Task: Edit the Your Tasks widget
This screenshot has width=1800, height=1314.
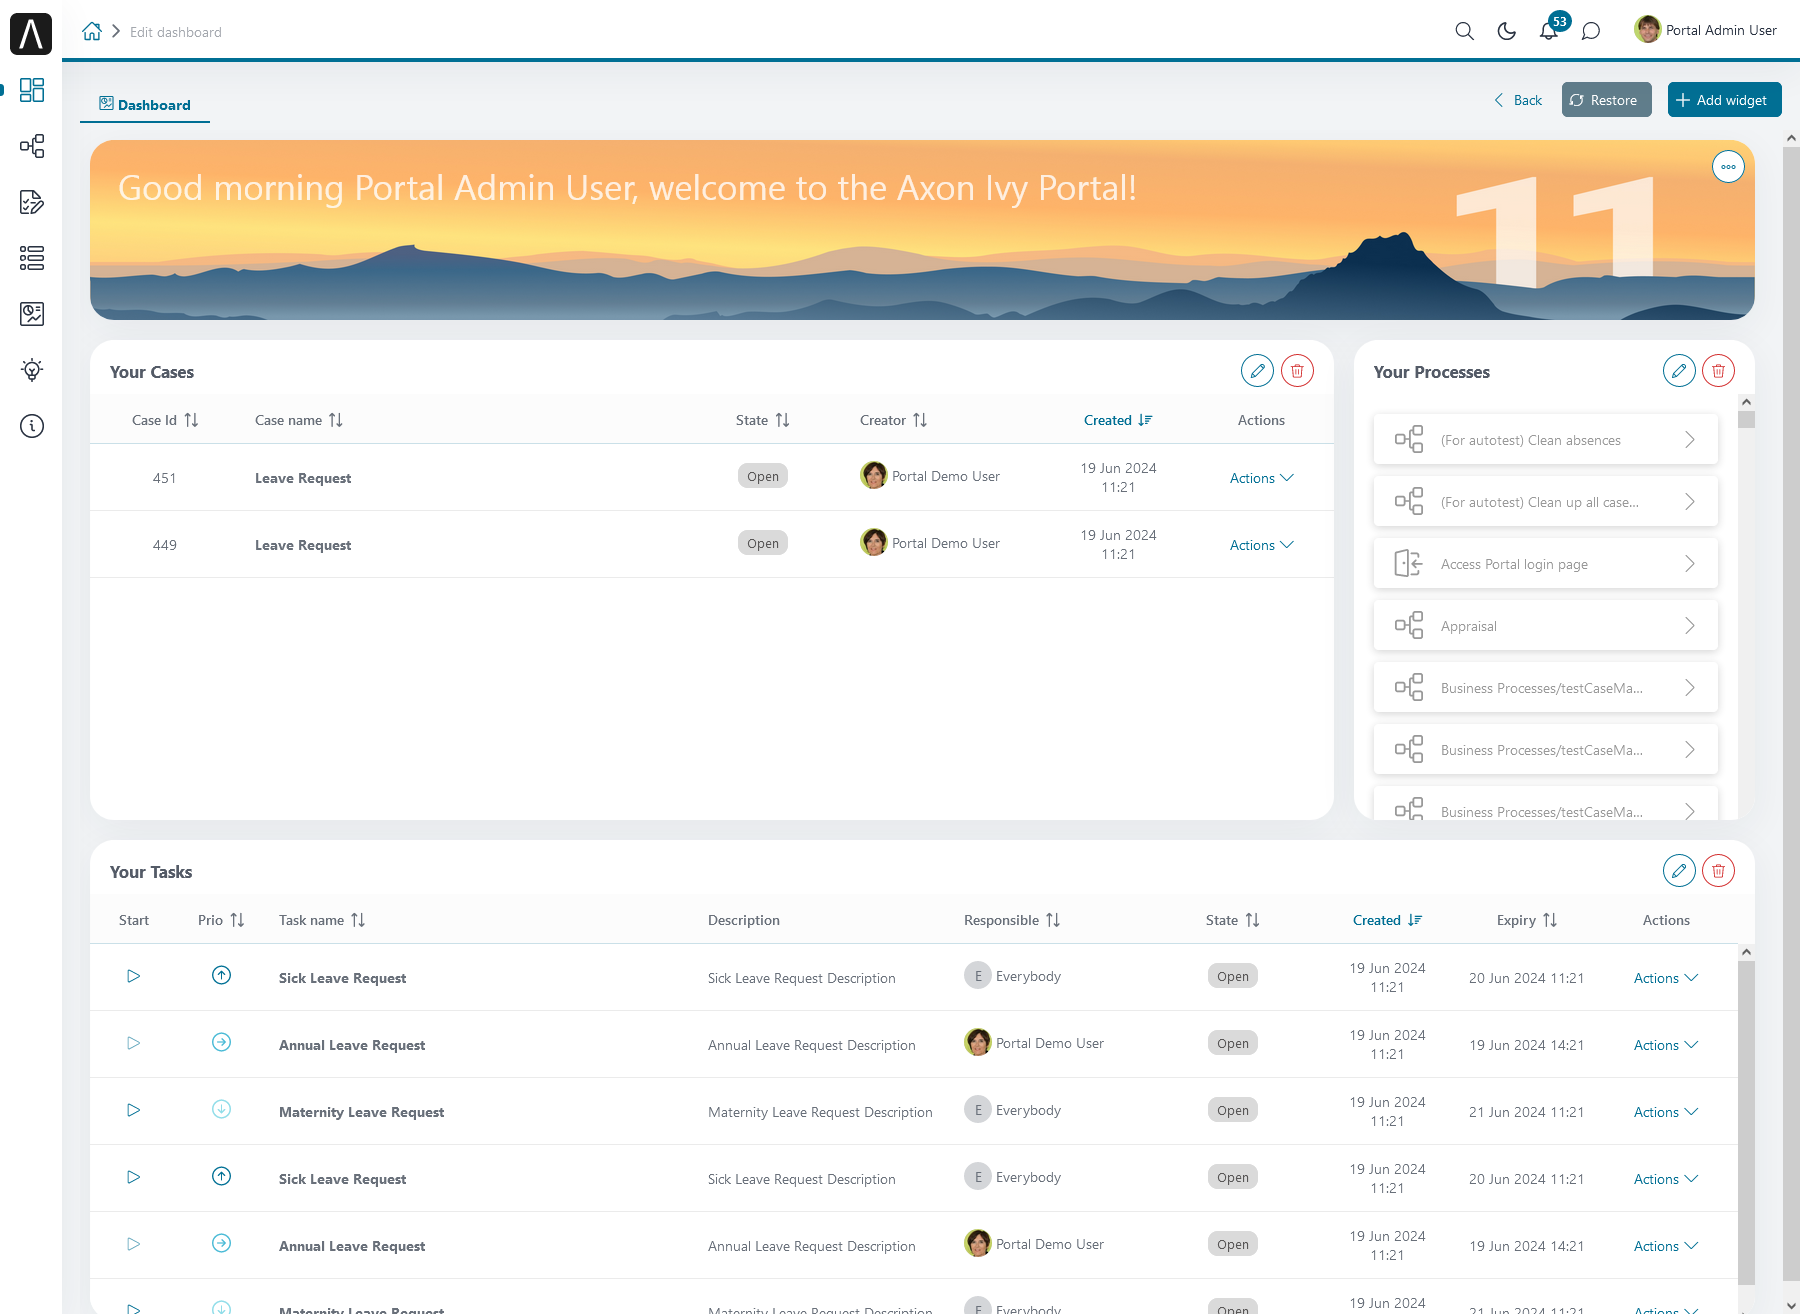Action: coord(1679,871)
